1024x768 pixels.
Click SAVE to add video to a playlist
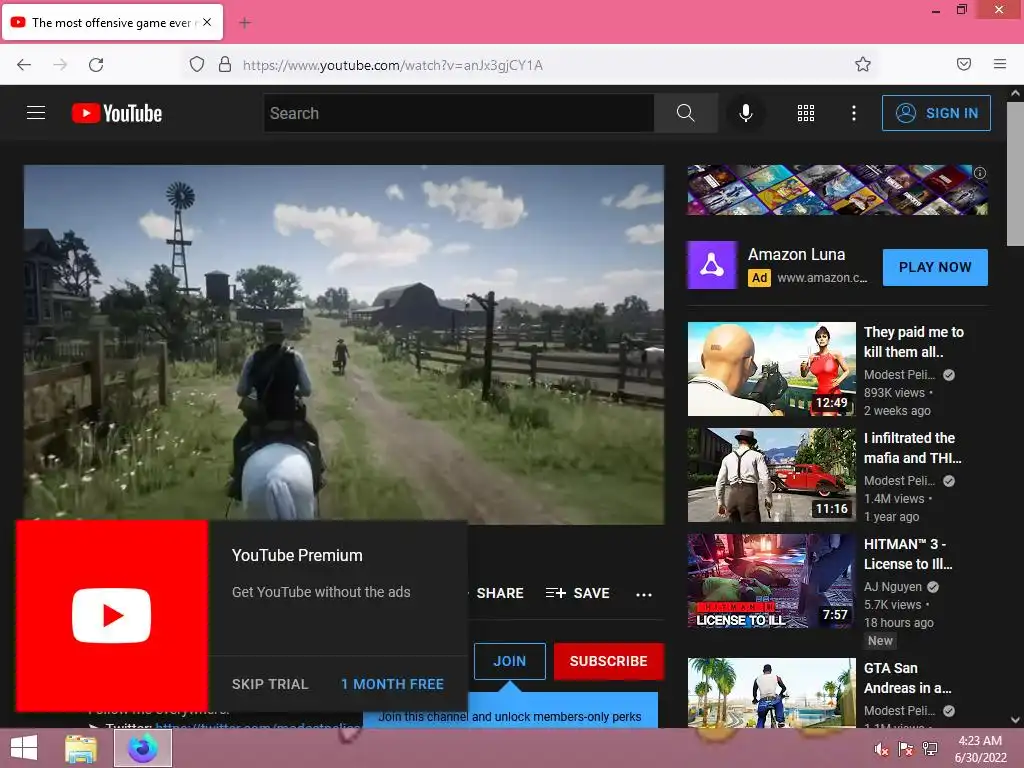[x=578, y=593]
